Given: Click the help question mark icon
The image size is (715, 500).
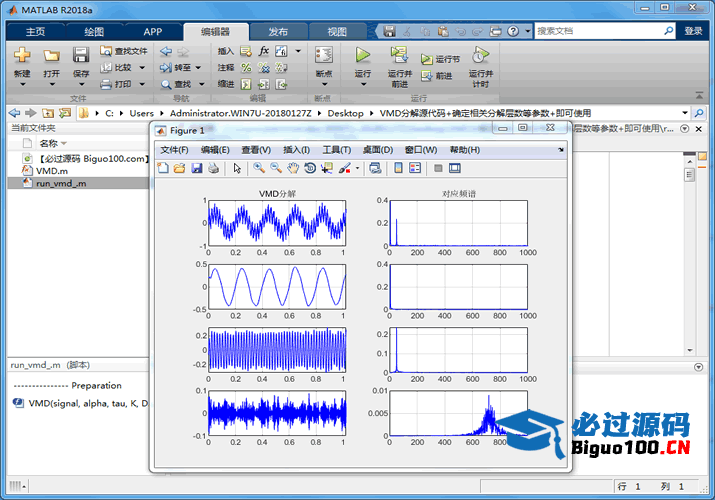Looking at the screenshot, I should (x=513, y=31).
